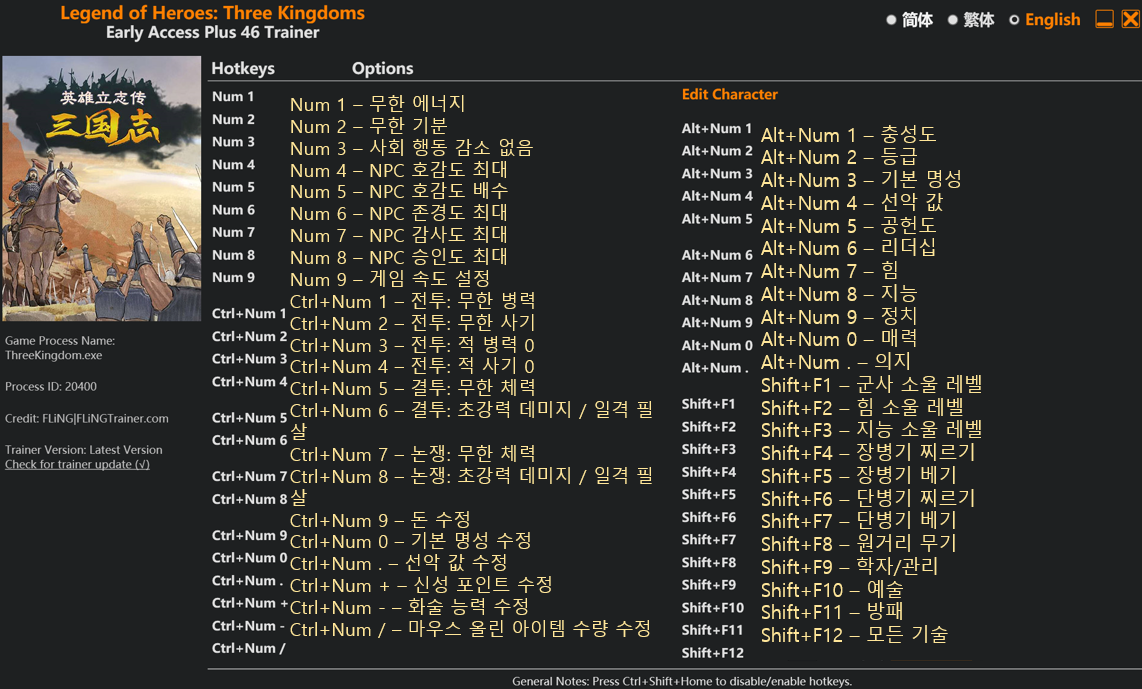Click option Shift+F5 – 장병기 베기
Viewport: 1142px width, 689px height.
[x=859, y=476]
